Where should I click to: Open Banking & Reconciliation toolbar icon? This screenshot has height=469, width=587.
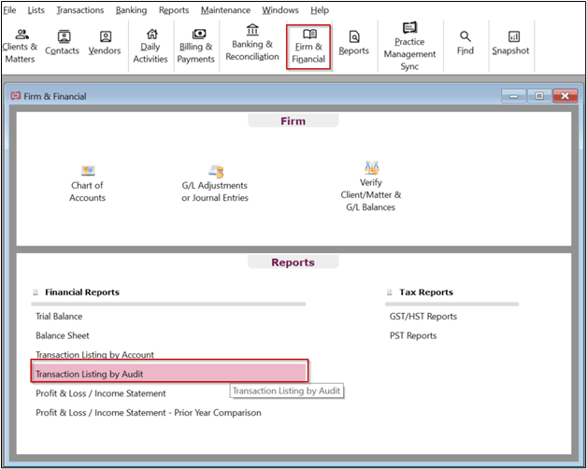252,43
